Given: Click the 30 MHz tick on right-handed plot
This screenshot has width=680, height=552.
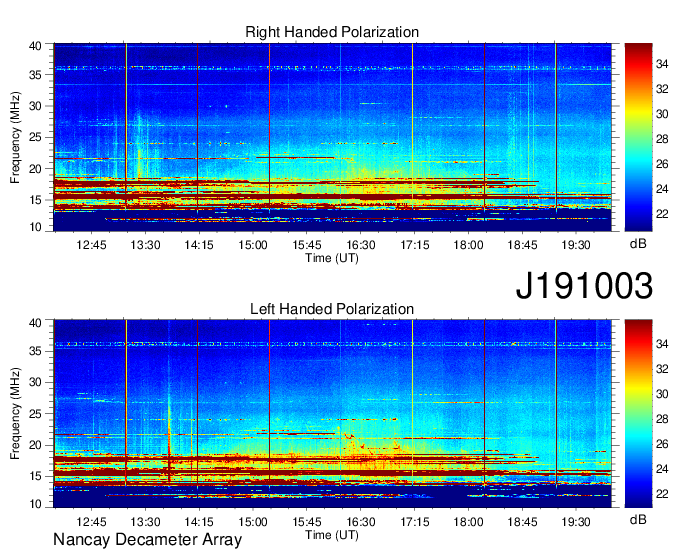Looking at the screenshot, I should 35,106.
